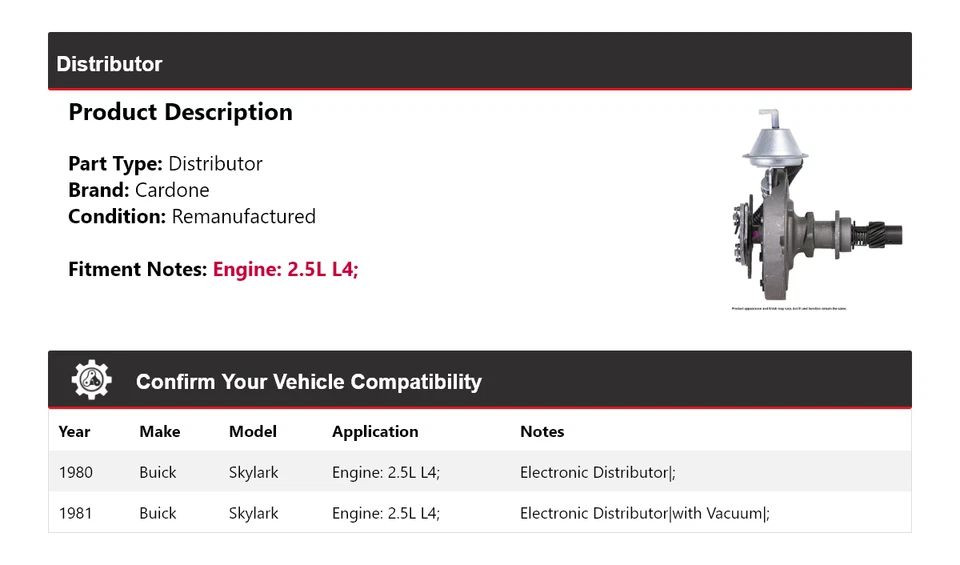Click the 1981 row Engine application cell
960x565 pixels.
(386, 513)
